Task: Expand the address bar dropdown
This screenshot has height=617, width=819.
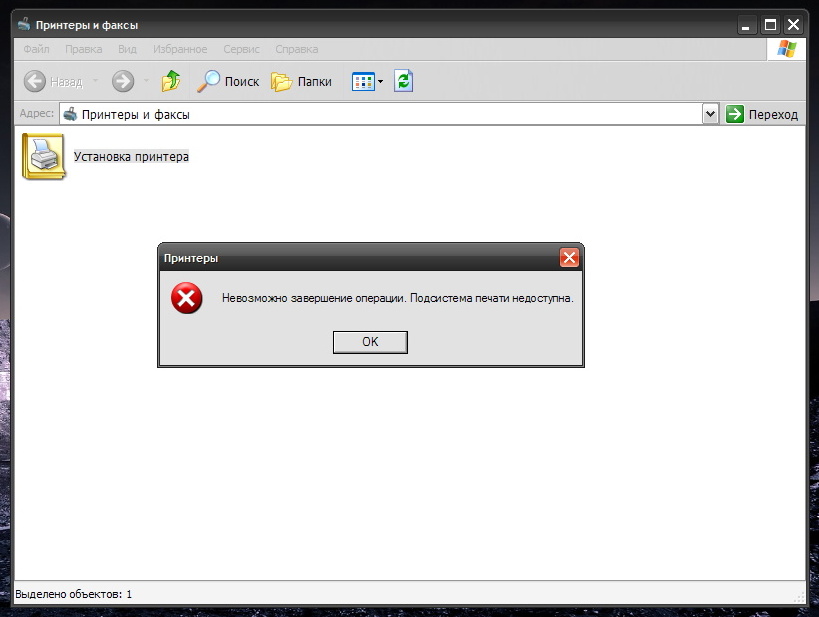Action: [710, 113]
